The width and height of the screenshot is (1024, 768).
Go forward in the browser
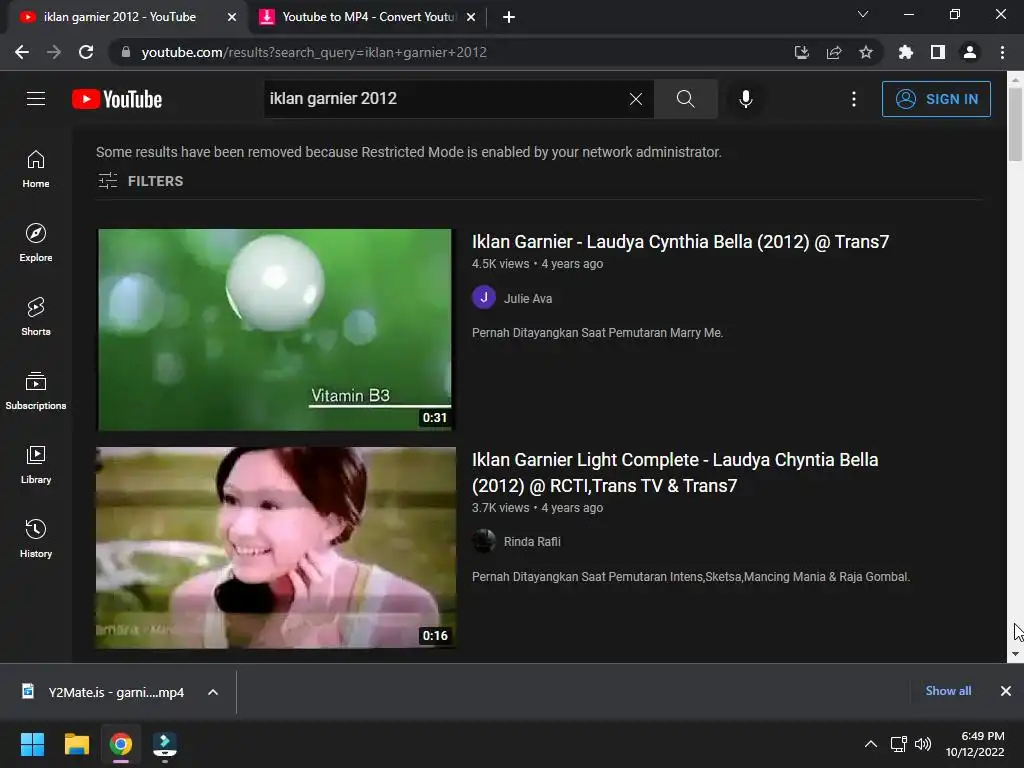54,52
